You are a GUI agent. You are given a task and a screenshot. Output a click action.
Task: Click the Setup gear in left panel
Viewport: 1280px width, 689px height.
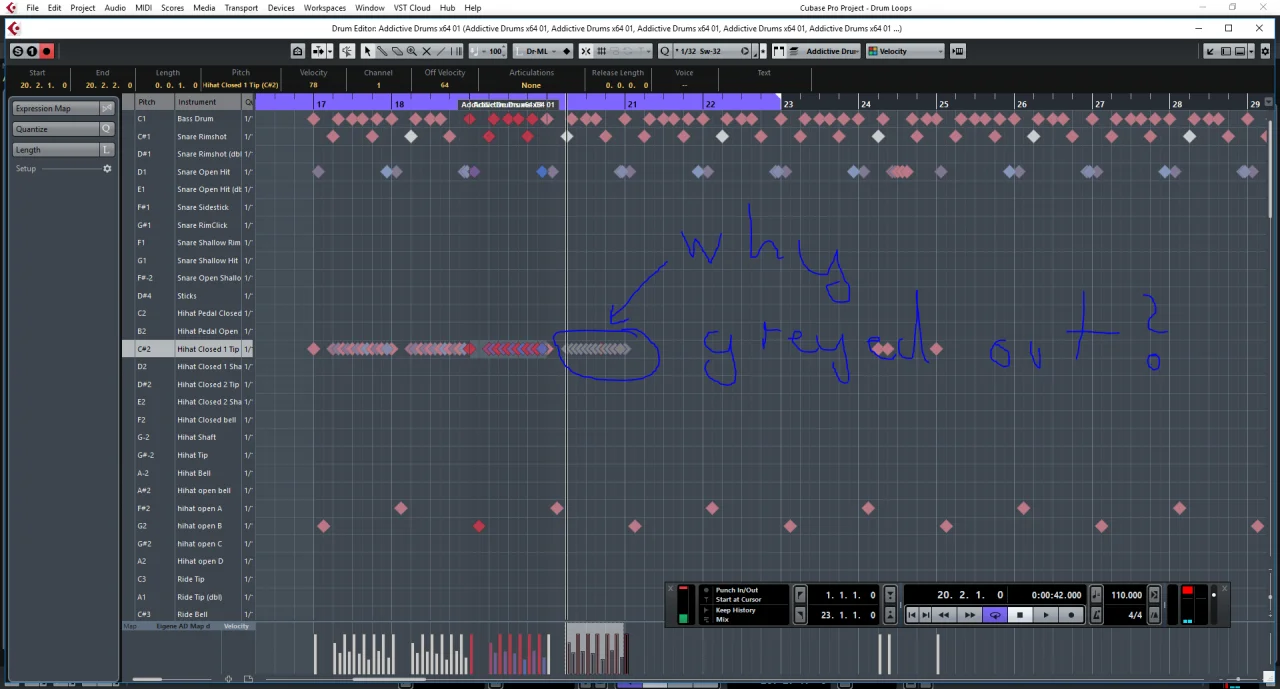[x=107, y=169]
